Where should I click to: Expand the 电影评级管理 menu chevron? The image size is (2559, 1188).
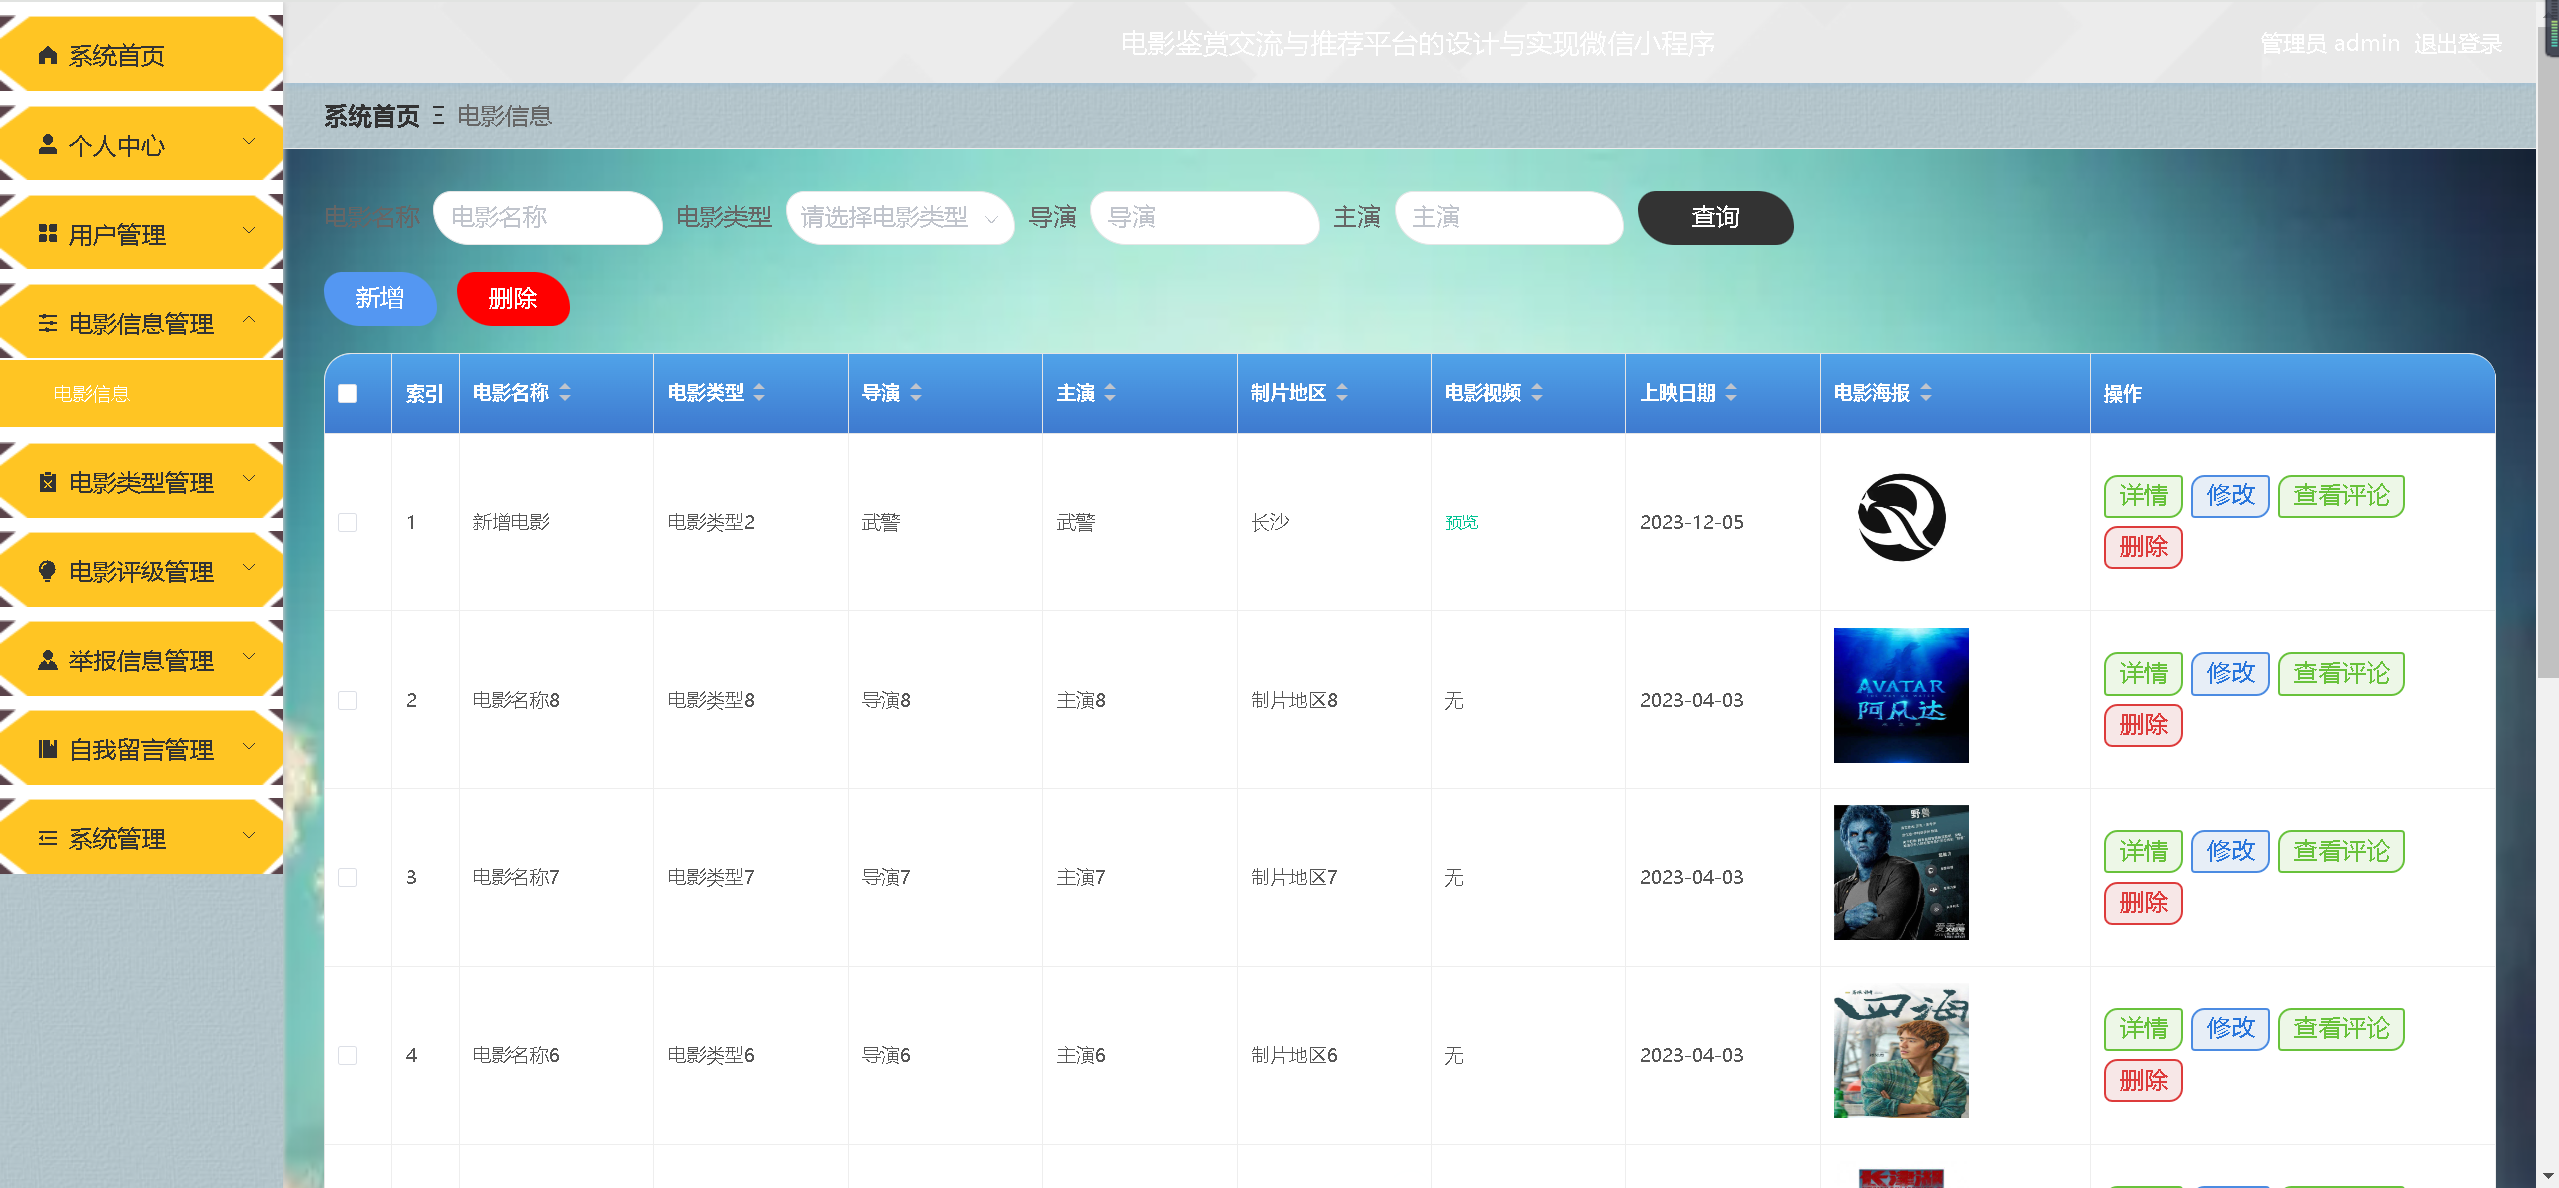[x=249, y=568]
